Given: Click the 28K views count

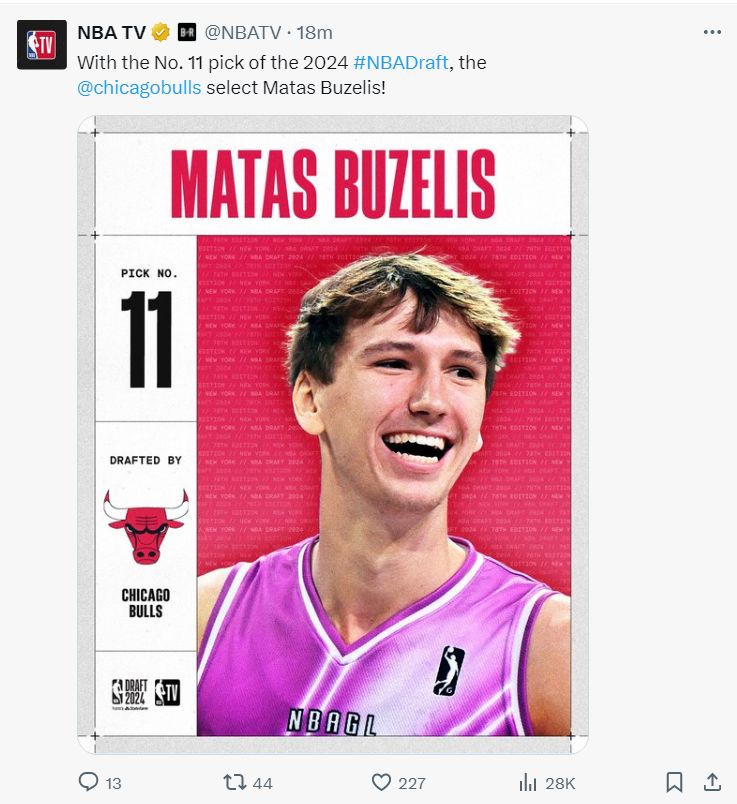Looking at the screenshot, I should pyautogui.click(x=560, y=783).
